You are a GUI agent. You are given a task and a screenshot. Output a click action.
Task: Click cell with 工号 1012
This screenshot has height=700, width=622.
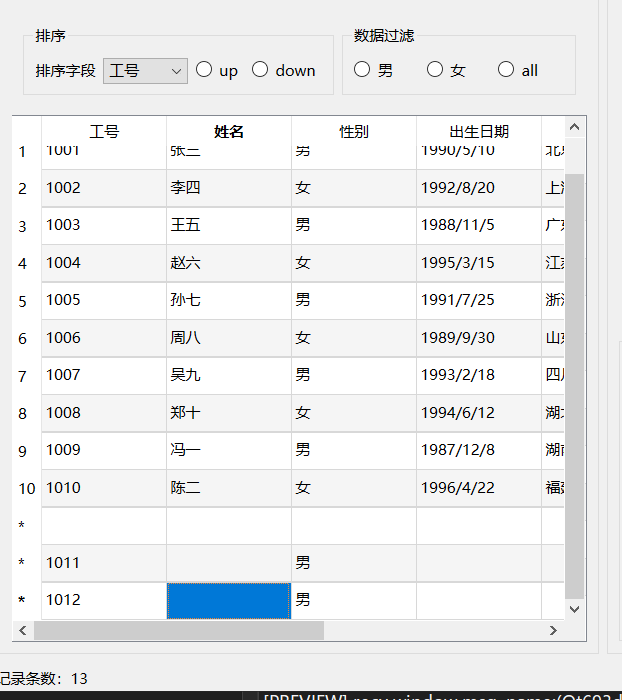tap(104, 600)
